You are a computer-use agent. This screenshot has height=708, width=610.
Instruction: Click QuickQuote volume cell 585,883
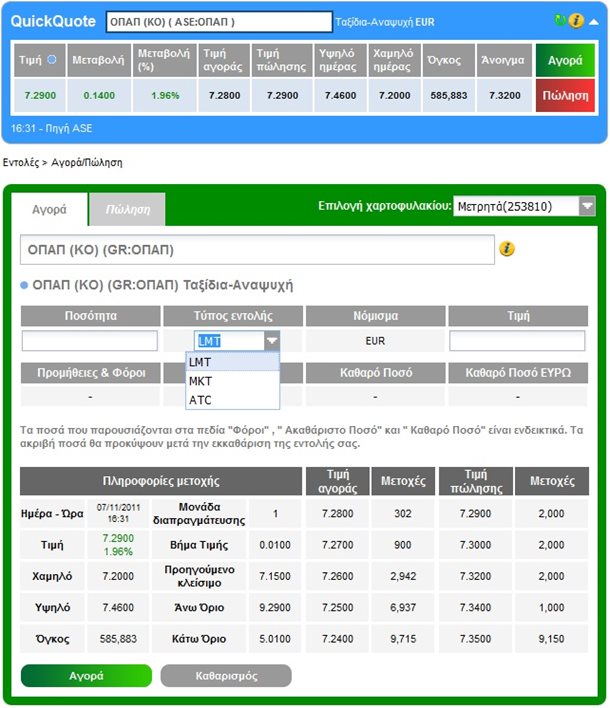(448, 95)
